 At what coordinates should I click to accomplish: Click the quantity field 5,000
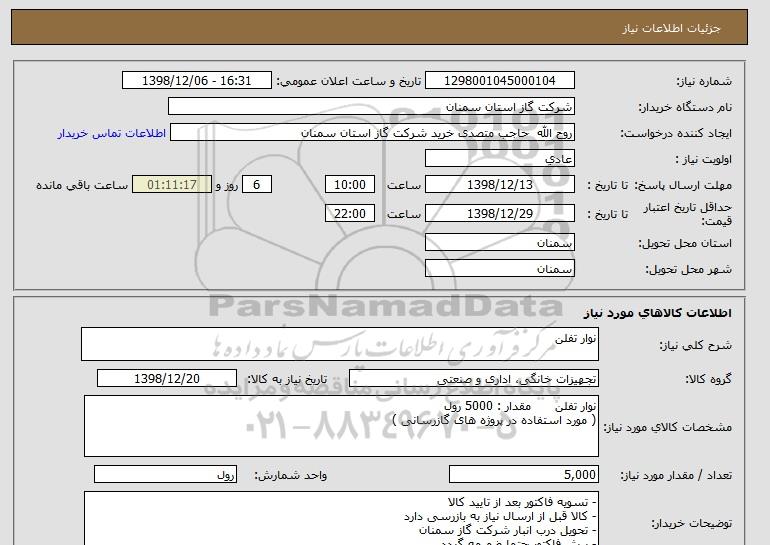(524, 474)
